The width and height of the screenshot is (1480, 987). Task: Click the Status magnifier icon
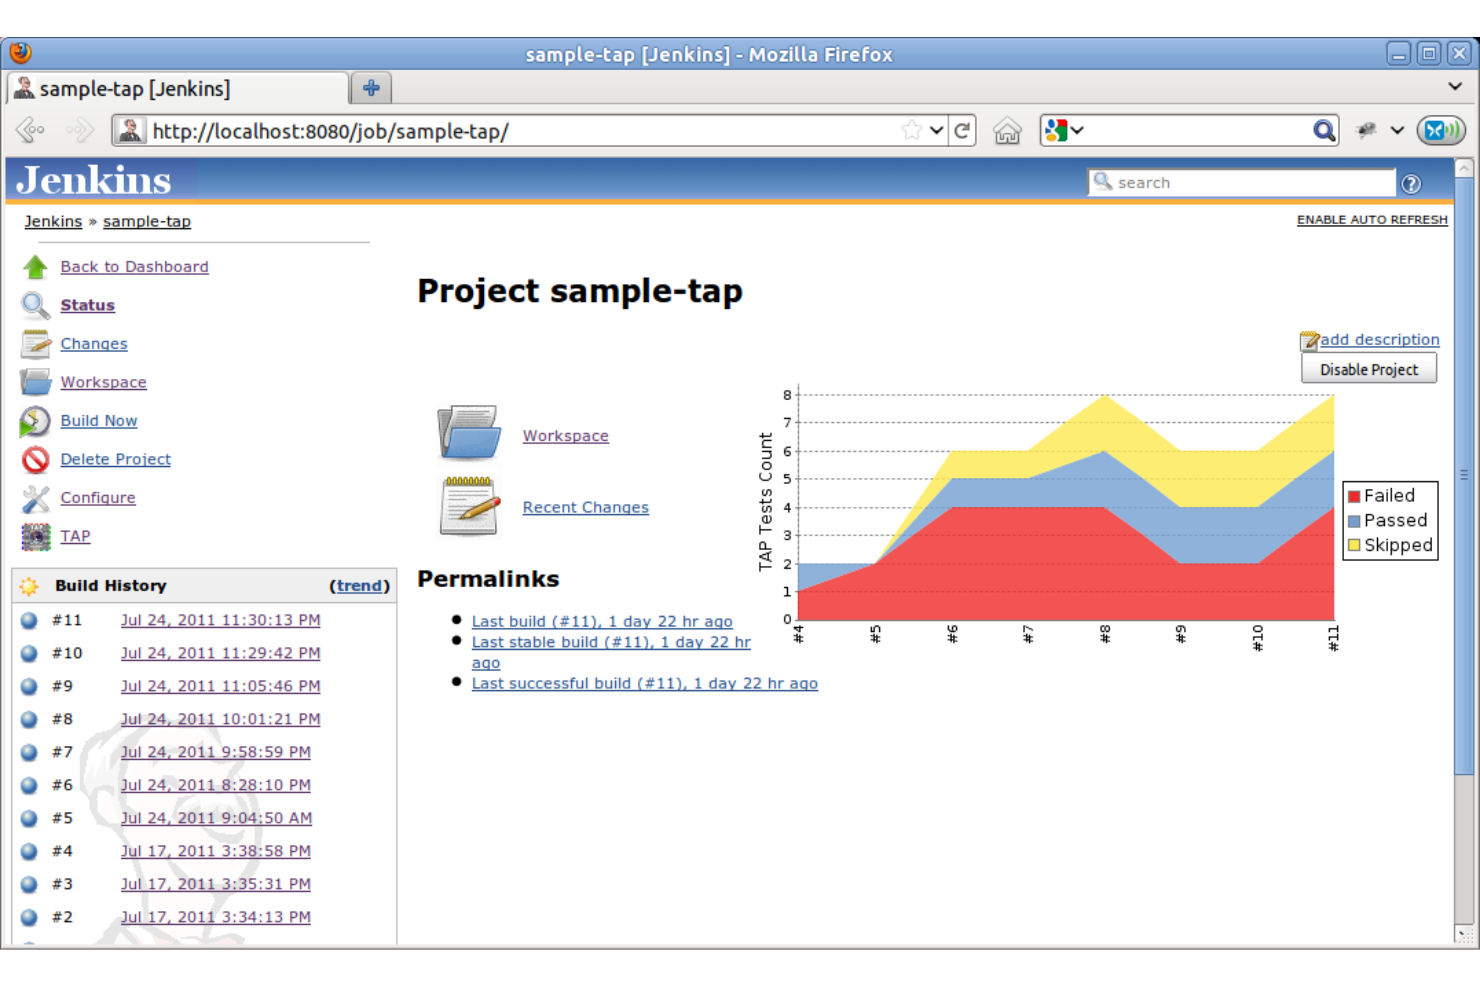36,305
